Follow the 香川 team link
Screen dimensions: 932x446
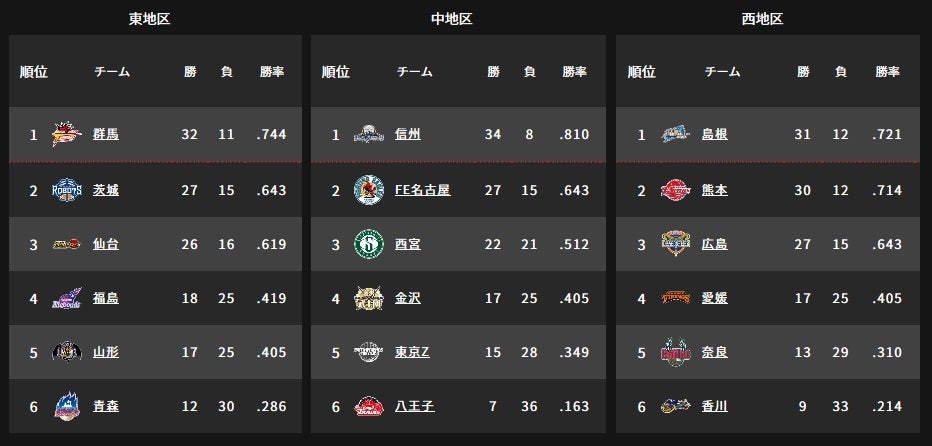[x=714, y=407]
